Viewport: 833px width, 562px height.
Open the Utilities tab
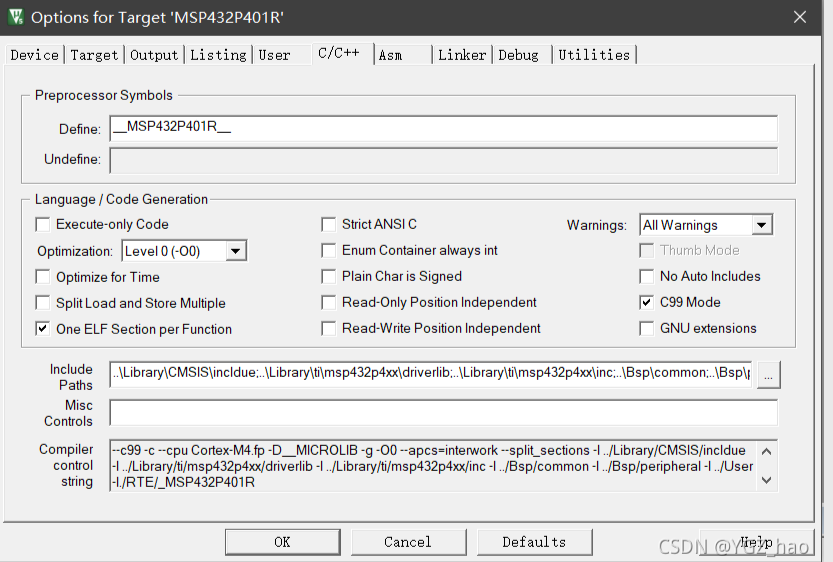point(594,55)
